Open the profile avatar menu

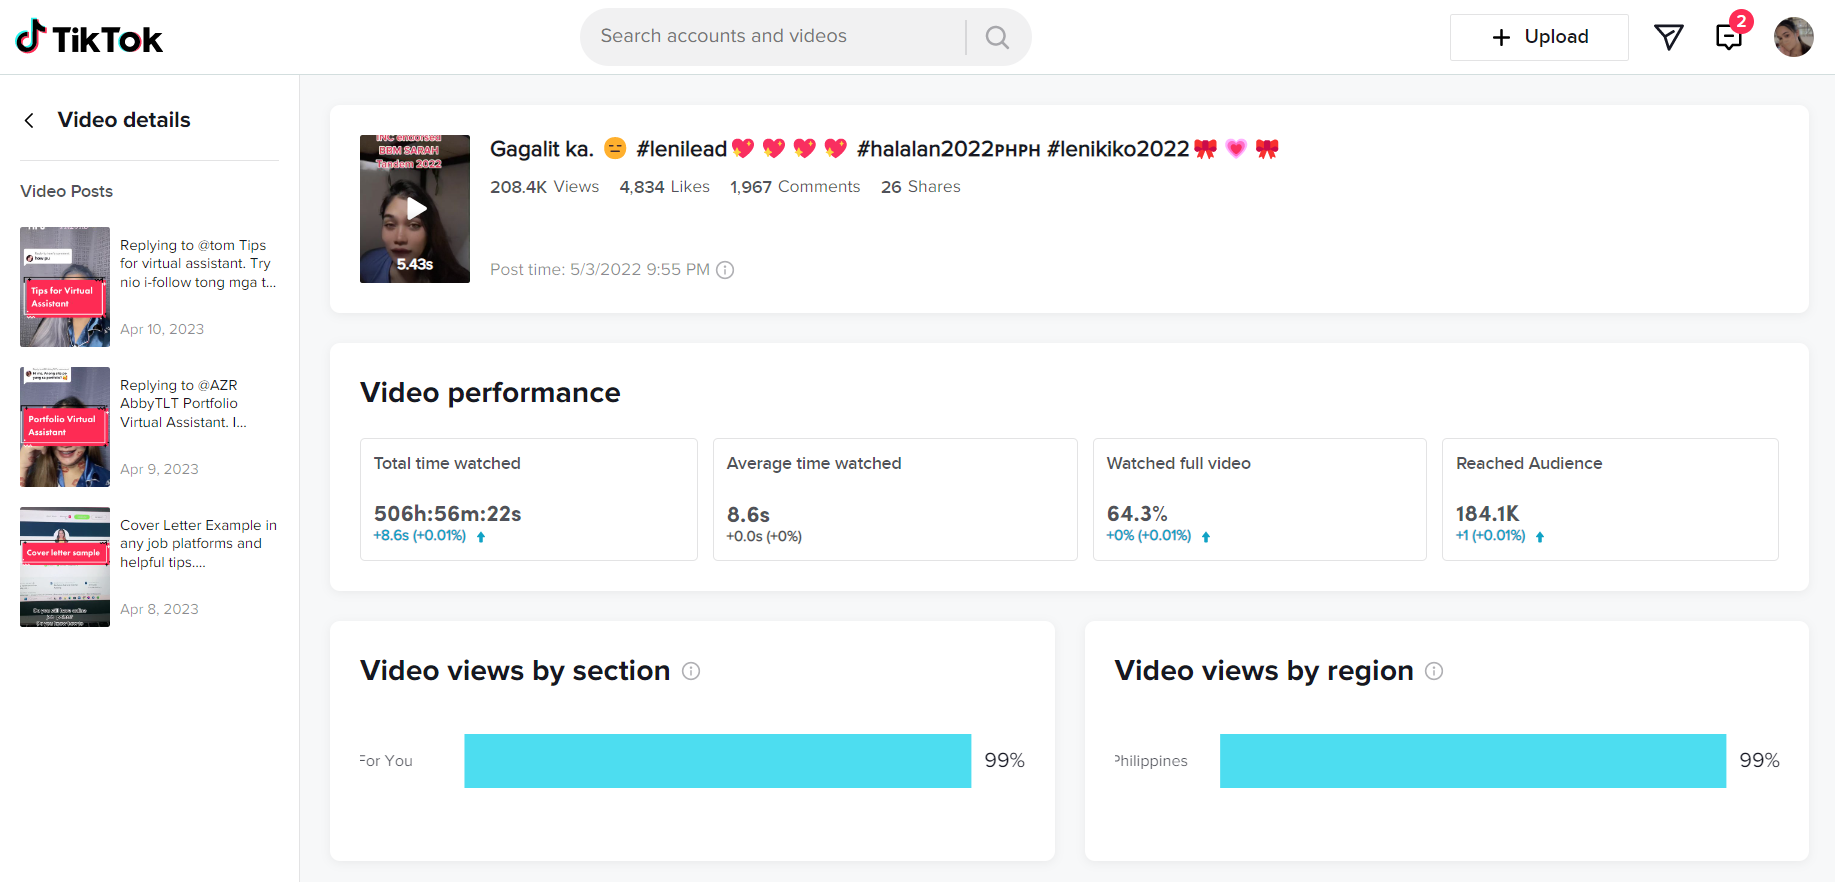[1793, 37]
